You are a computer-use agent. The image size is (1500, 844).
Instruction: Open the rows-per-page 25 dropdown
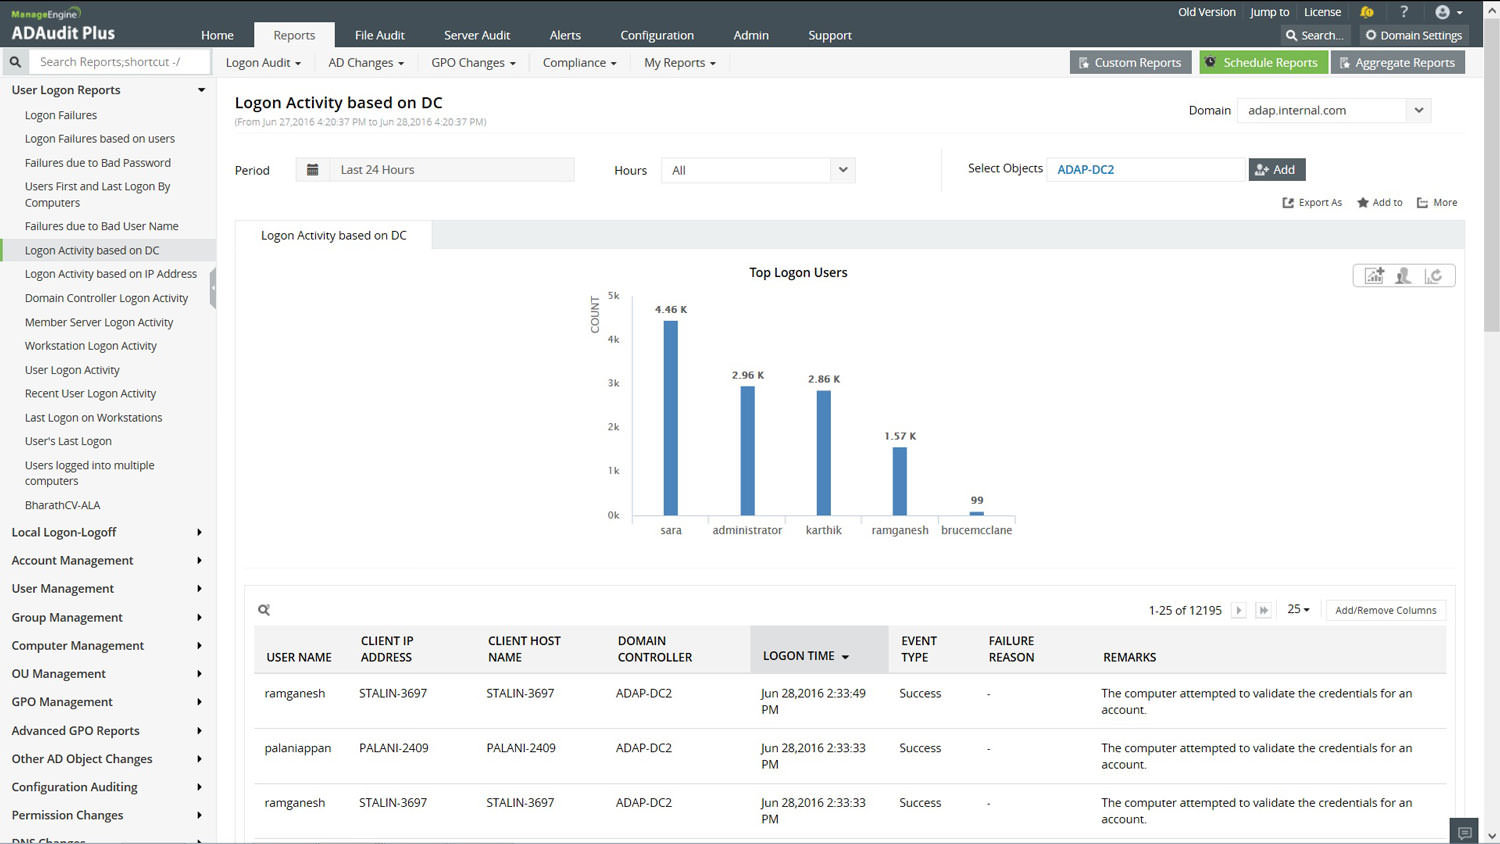click(1298, 609)
